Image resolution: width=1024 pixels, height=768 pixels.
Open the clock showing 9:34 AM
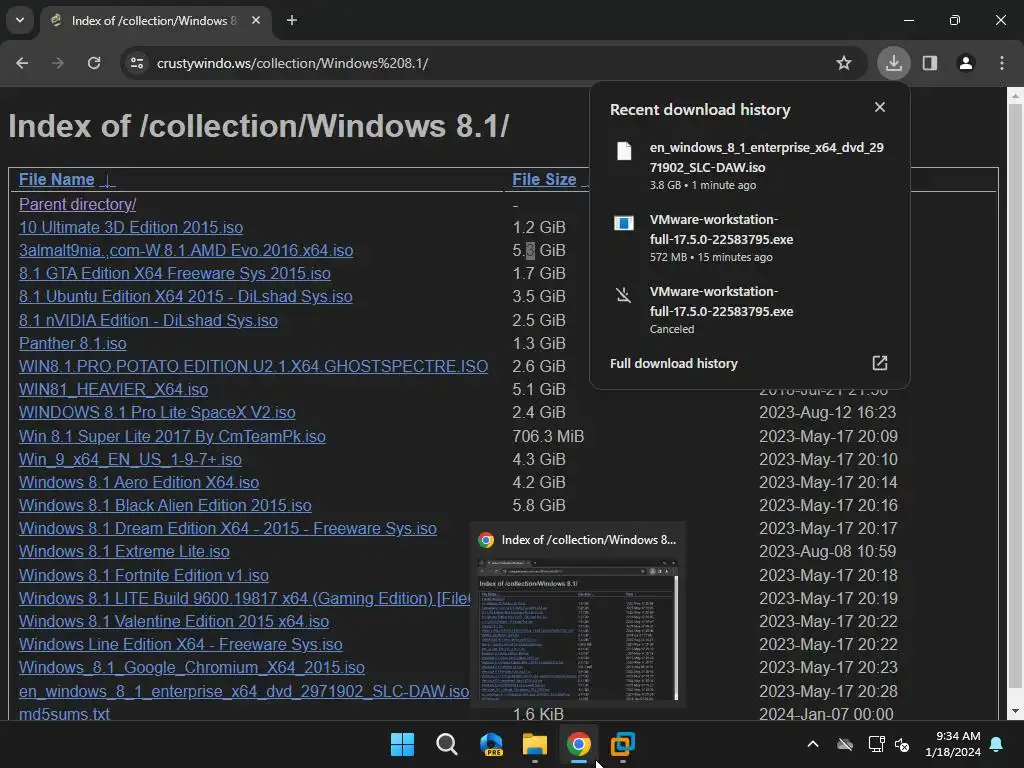click(x=953, y=744)
